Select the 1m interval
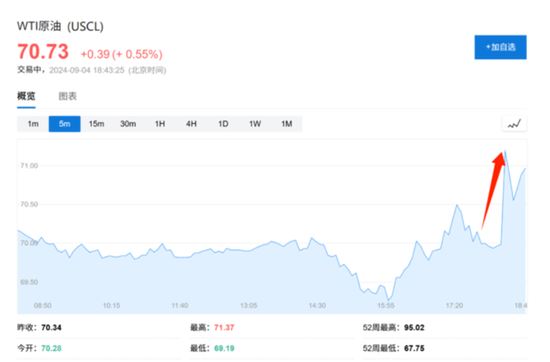The image size is (550, 362). click(33, 124)
